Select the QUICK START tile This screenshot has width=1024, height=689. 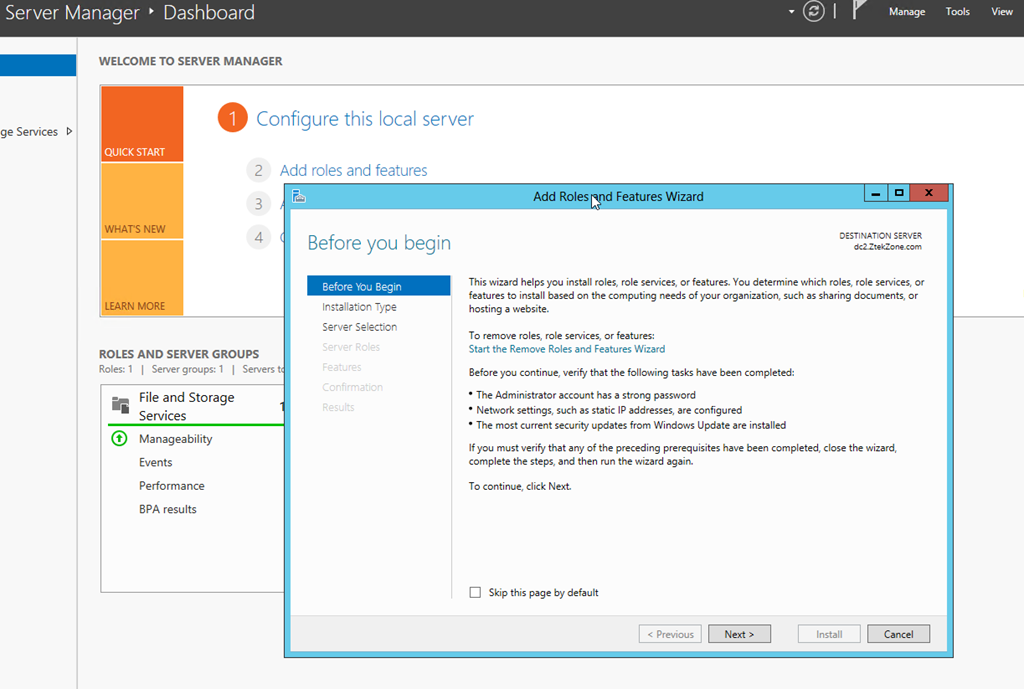click(x=142, y=123)
